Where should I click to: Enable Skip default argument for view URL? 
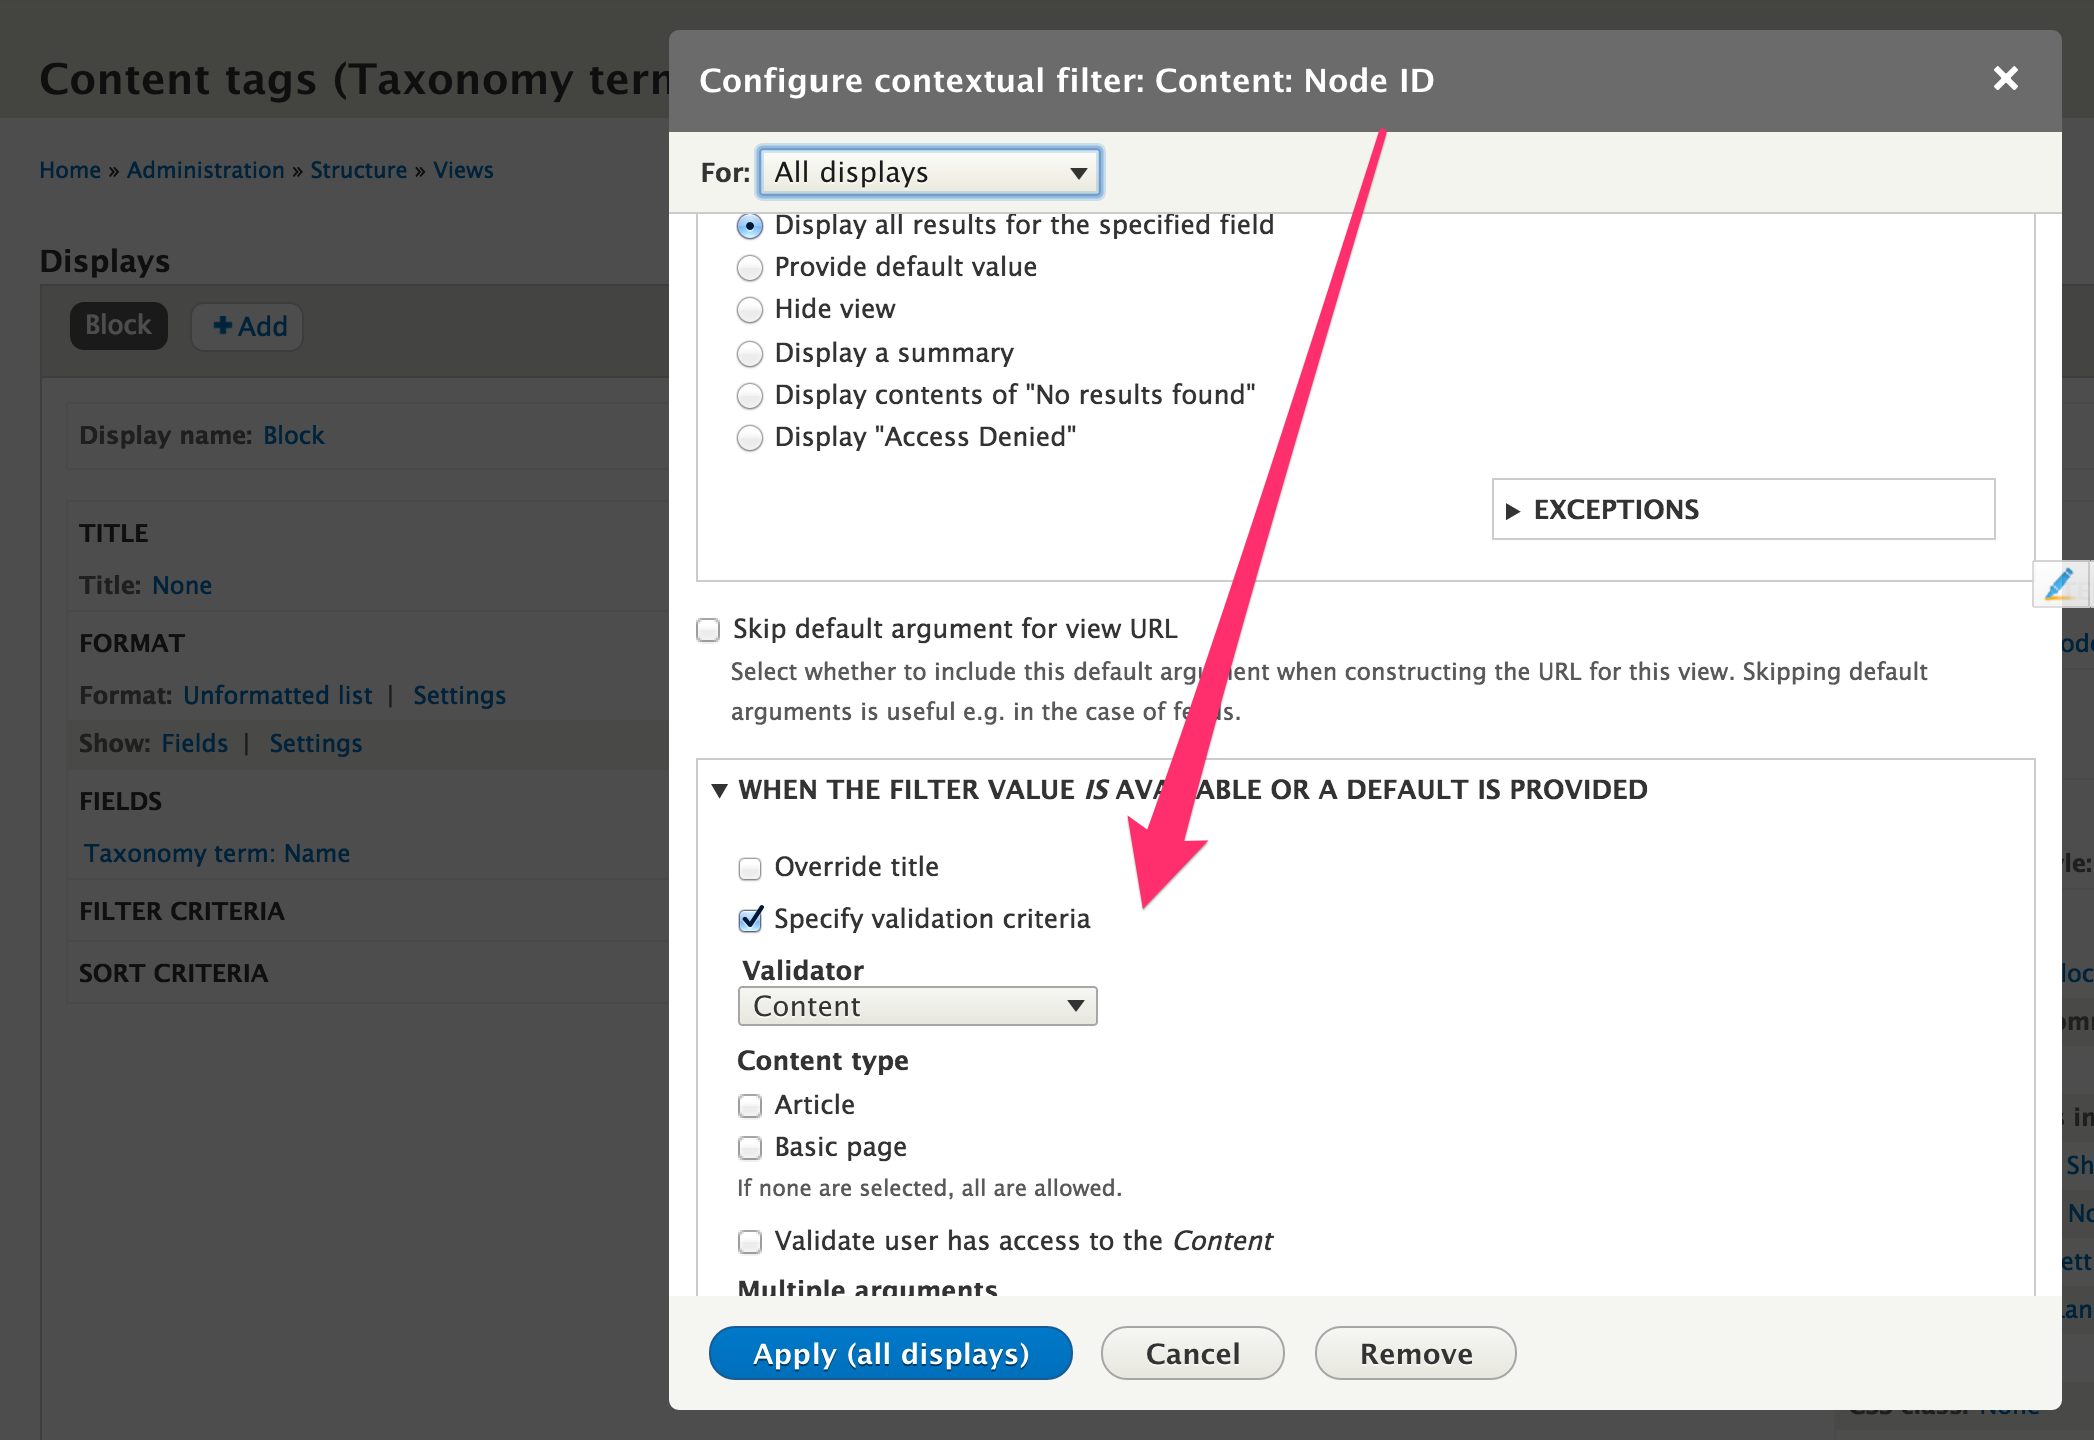[708, 630]
